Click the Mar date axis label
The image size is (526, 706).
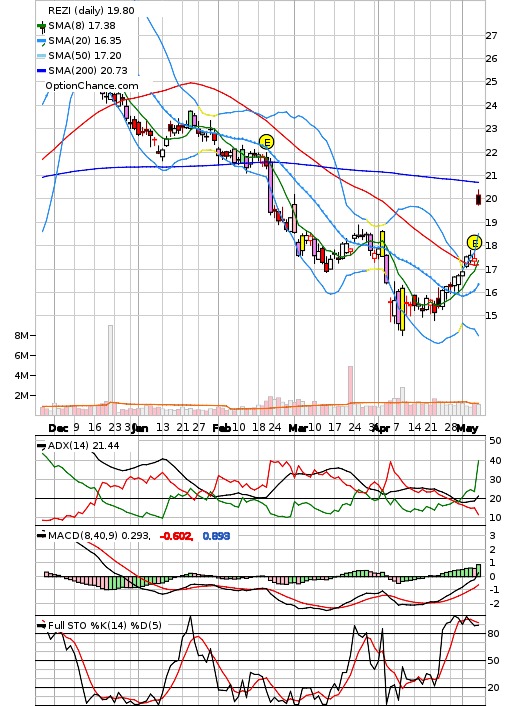click(x=298, y=428)
